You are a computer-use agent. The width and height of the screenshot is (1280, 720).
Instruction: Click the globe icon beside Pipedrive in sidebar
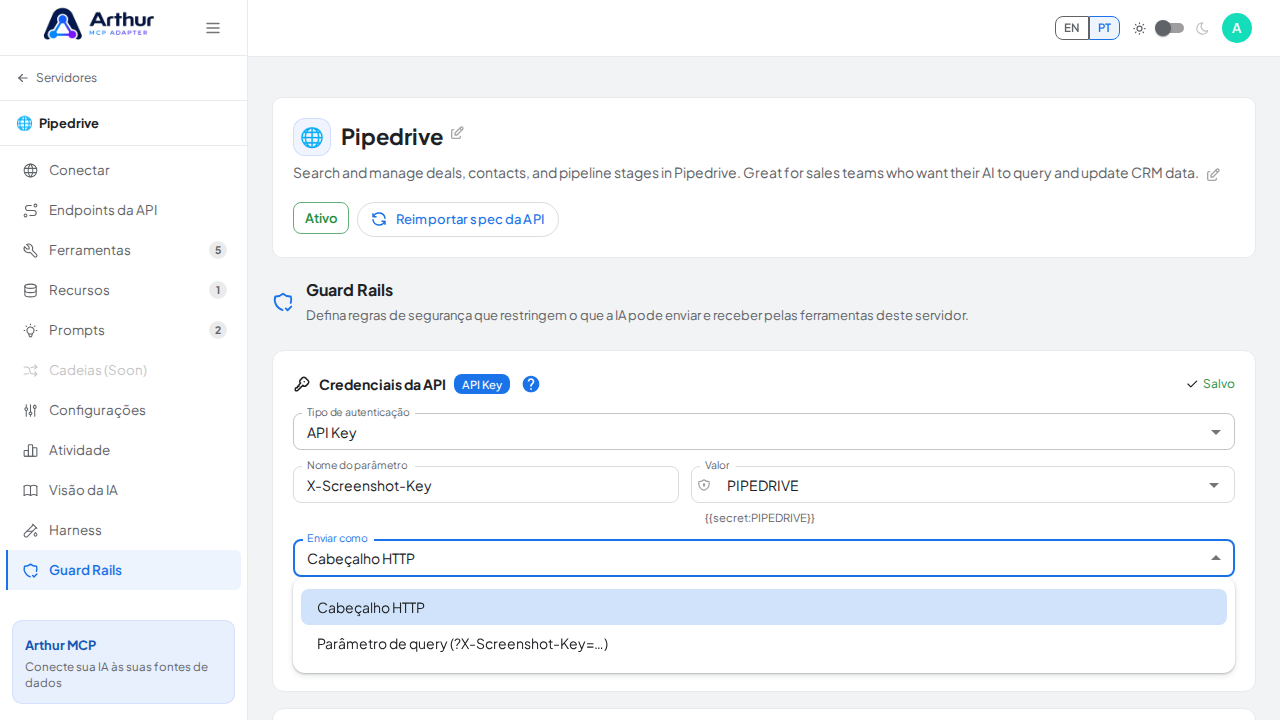pos(25,123)
